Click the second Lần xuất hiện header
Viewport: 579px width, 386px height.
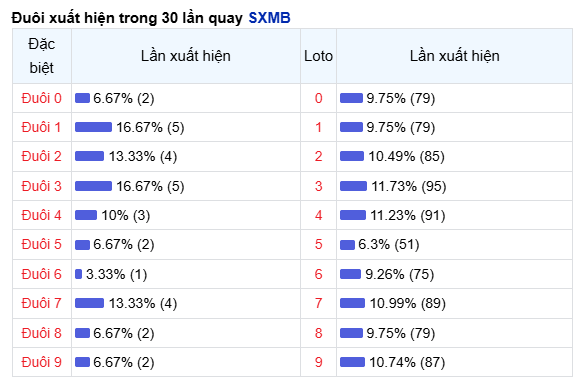(455, 56)
